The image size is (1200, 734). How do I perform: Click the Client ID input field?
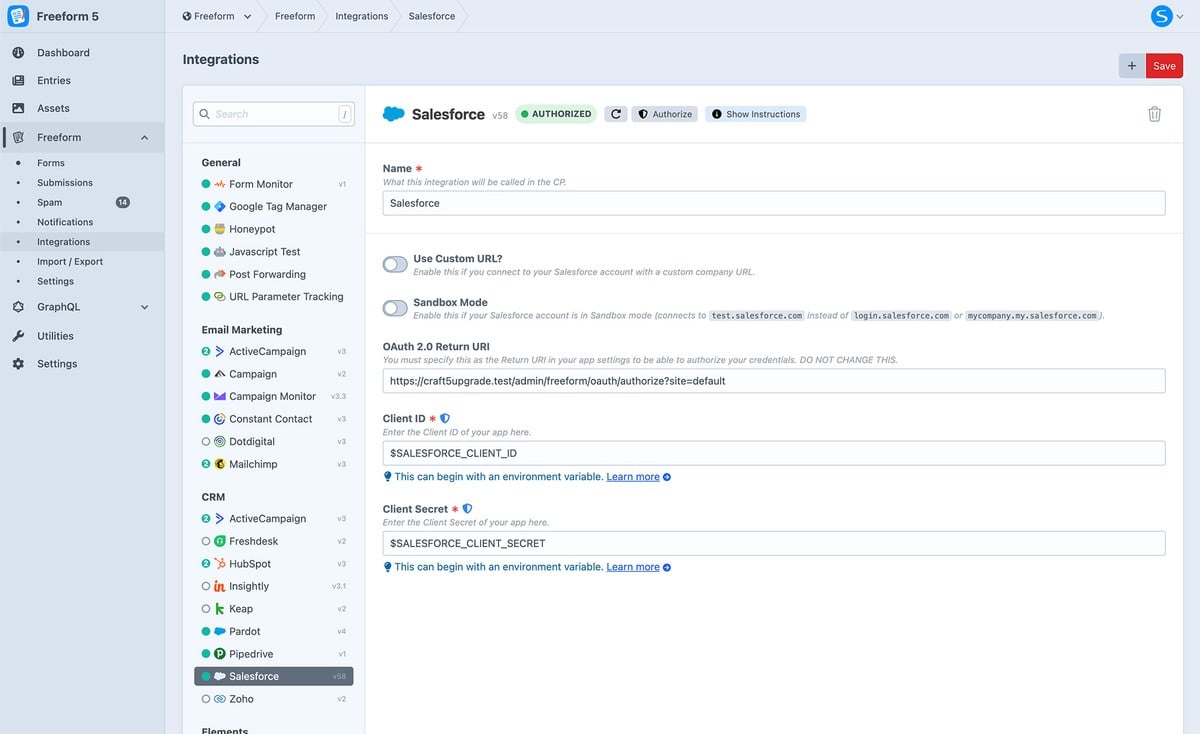tap(774, 453)
